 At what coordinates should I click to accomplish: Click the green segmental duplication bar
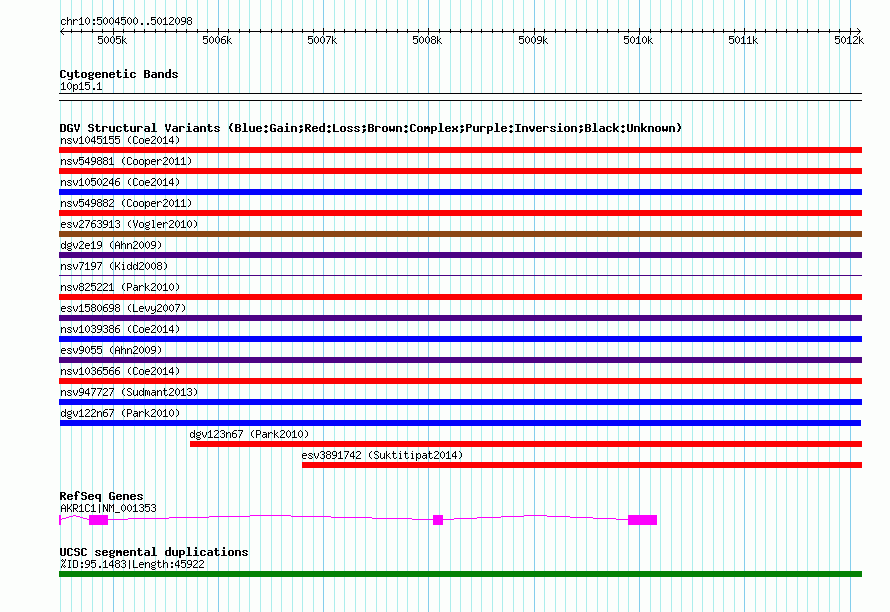pos(460,574)
